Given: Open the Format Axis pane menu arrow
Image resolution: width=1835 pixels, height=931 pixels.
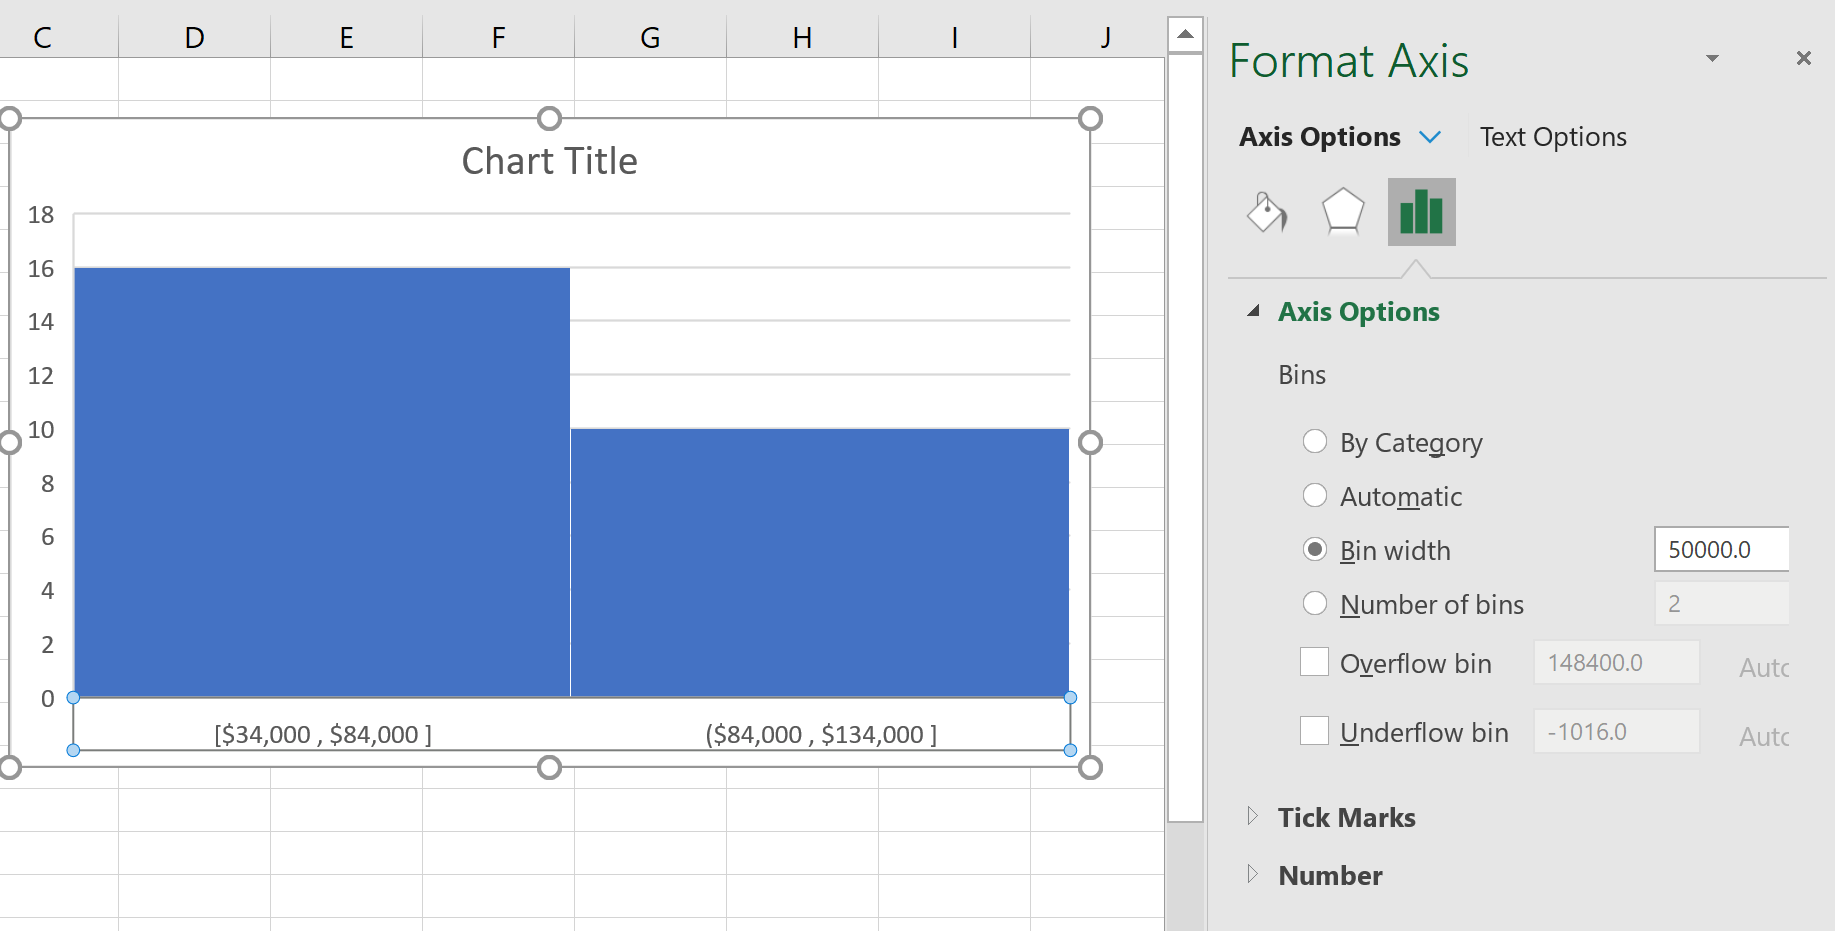Looking at the screenshot, I should (x=1713, y=58).
